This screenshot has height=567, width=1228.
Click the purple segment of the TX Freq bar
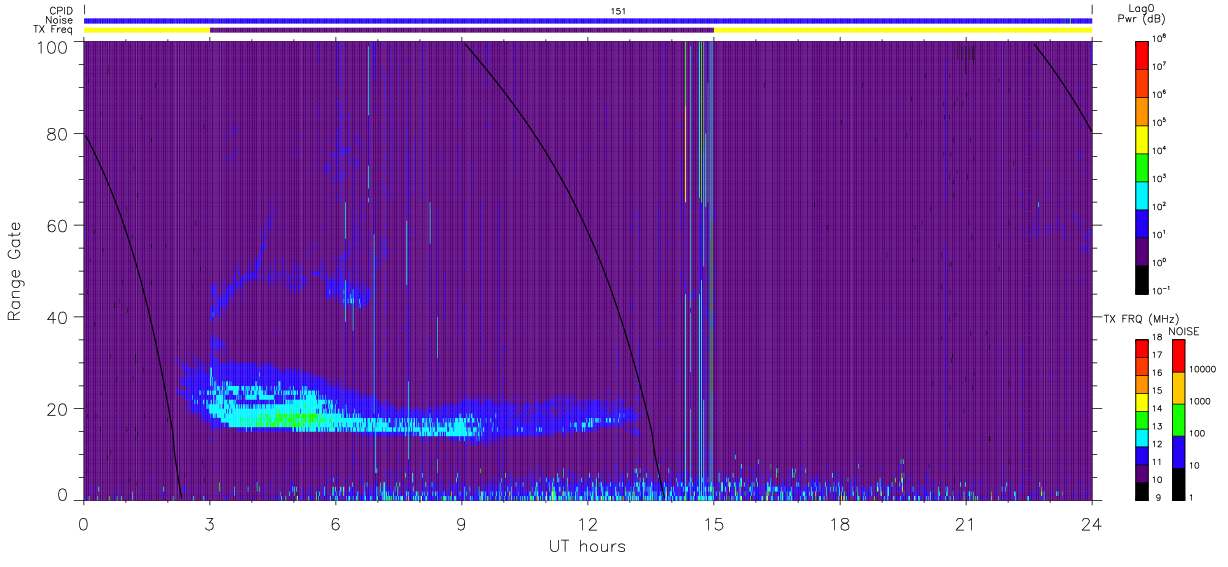461,30
